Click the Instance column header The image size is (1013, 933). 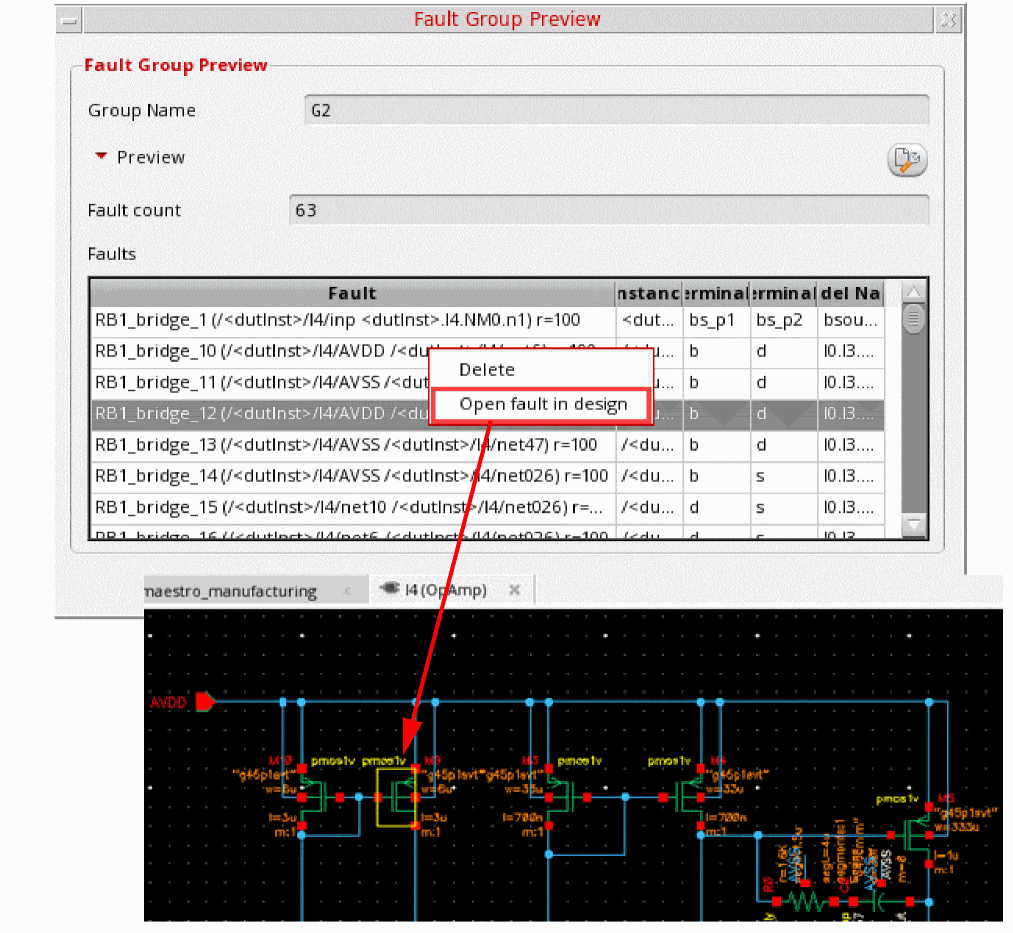pyautogui.click(x=648, y=293)
